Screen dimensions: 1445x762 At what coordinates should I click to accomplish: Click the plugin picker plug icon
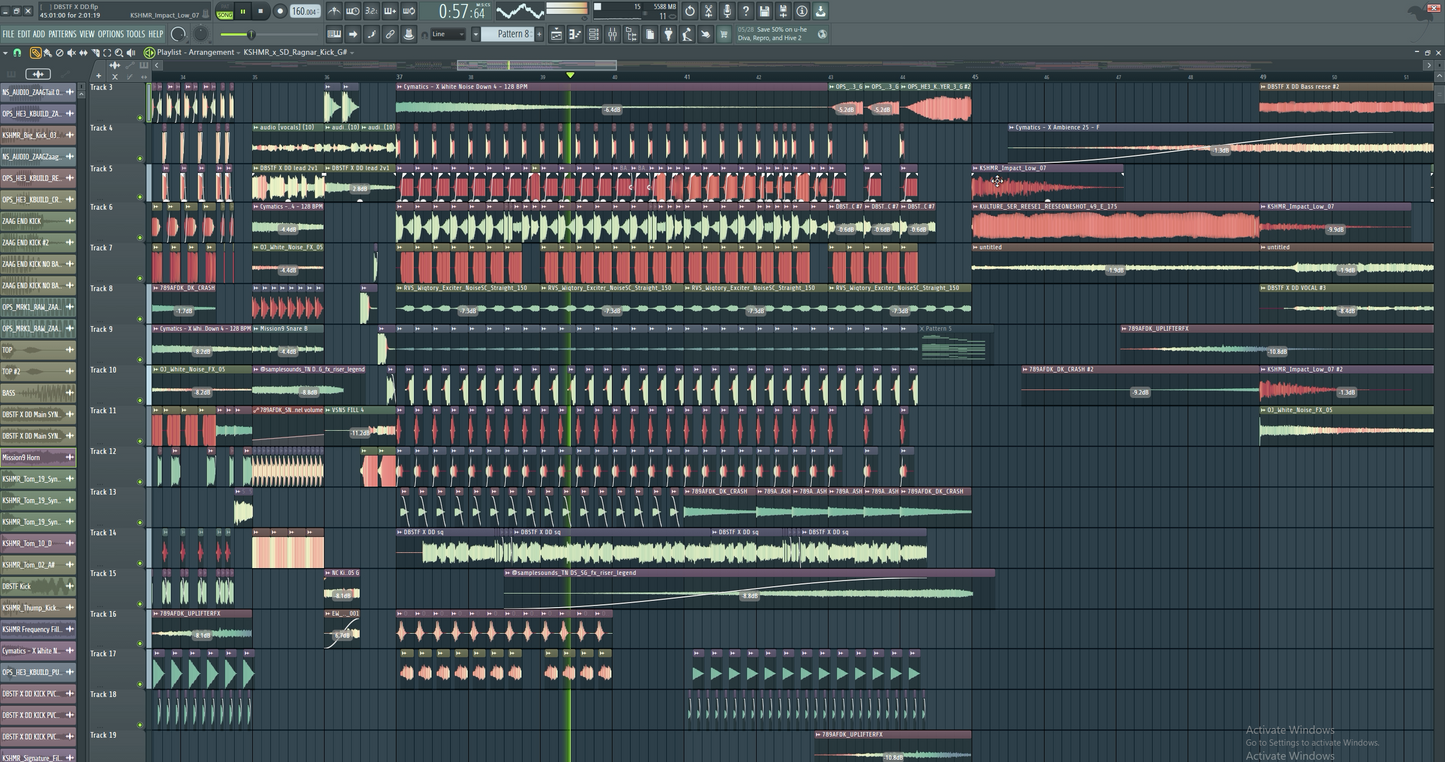pyautogui.click(x=668, y=34)
